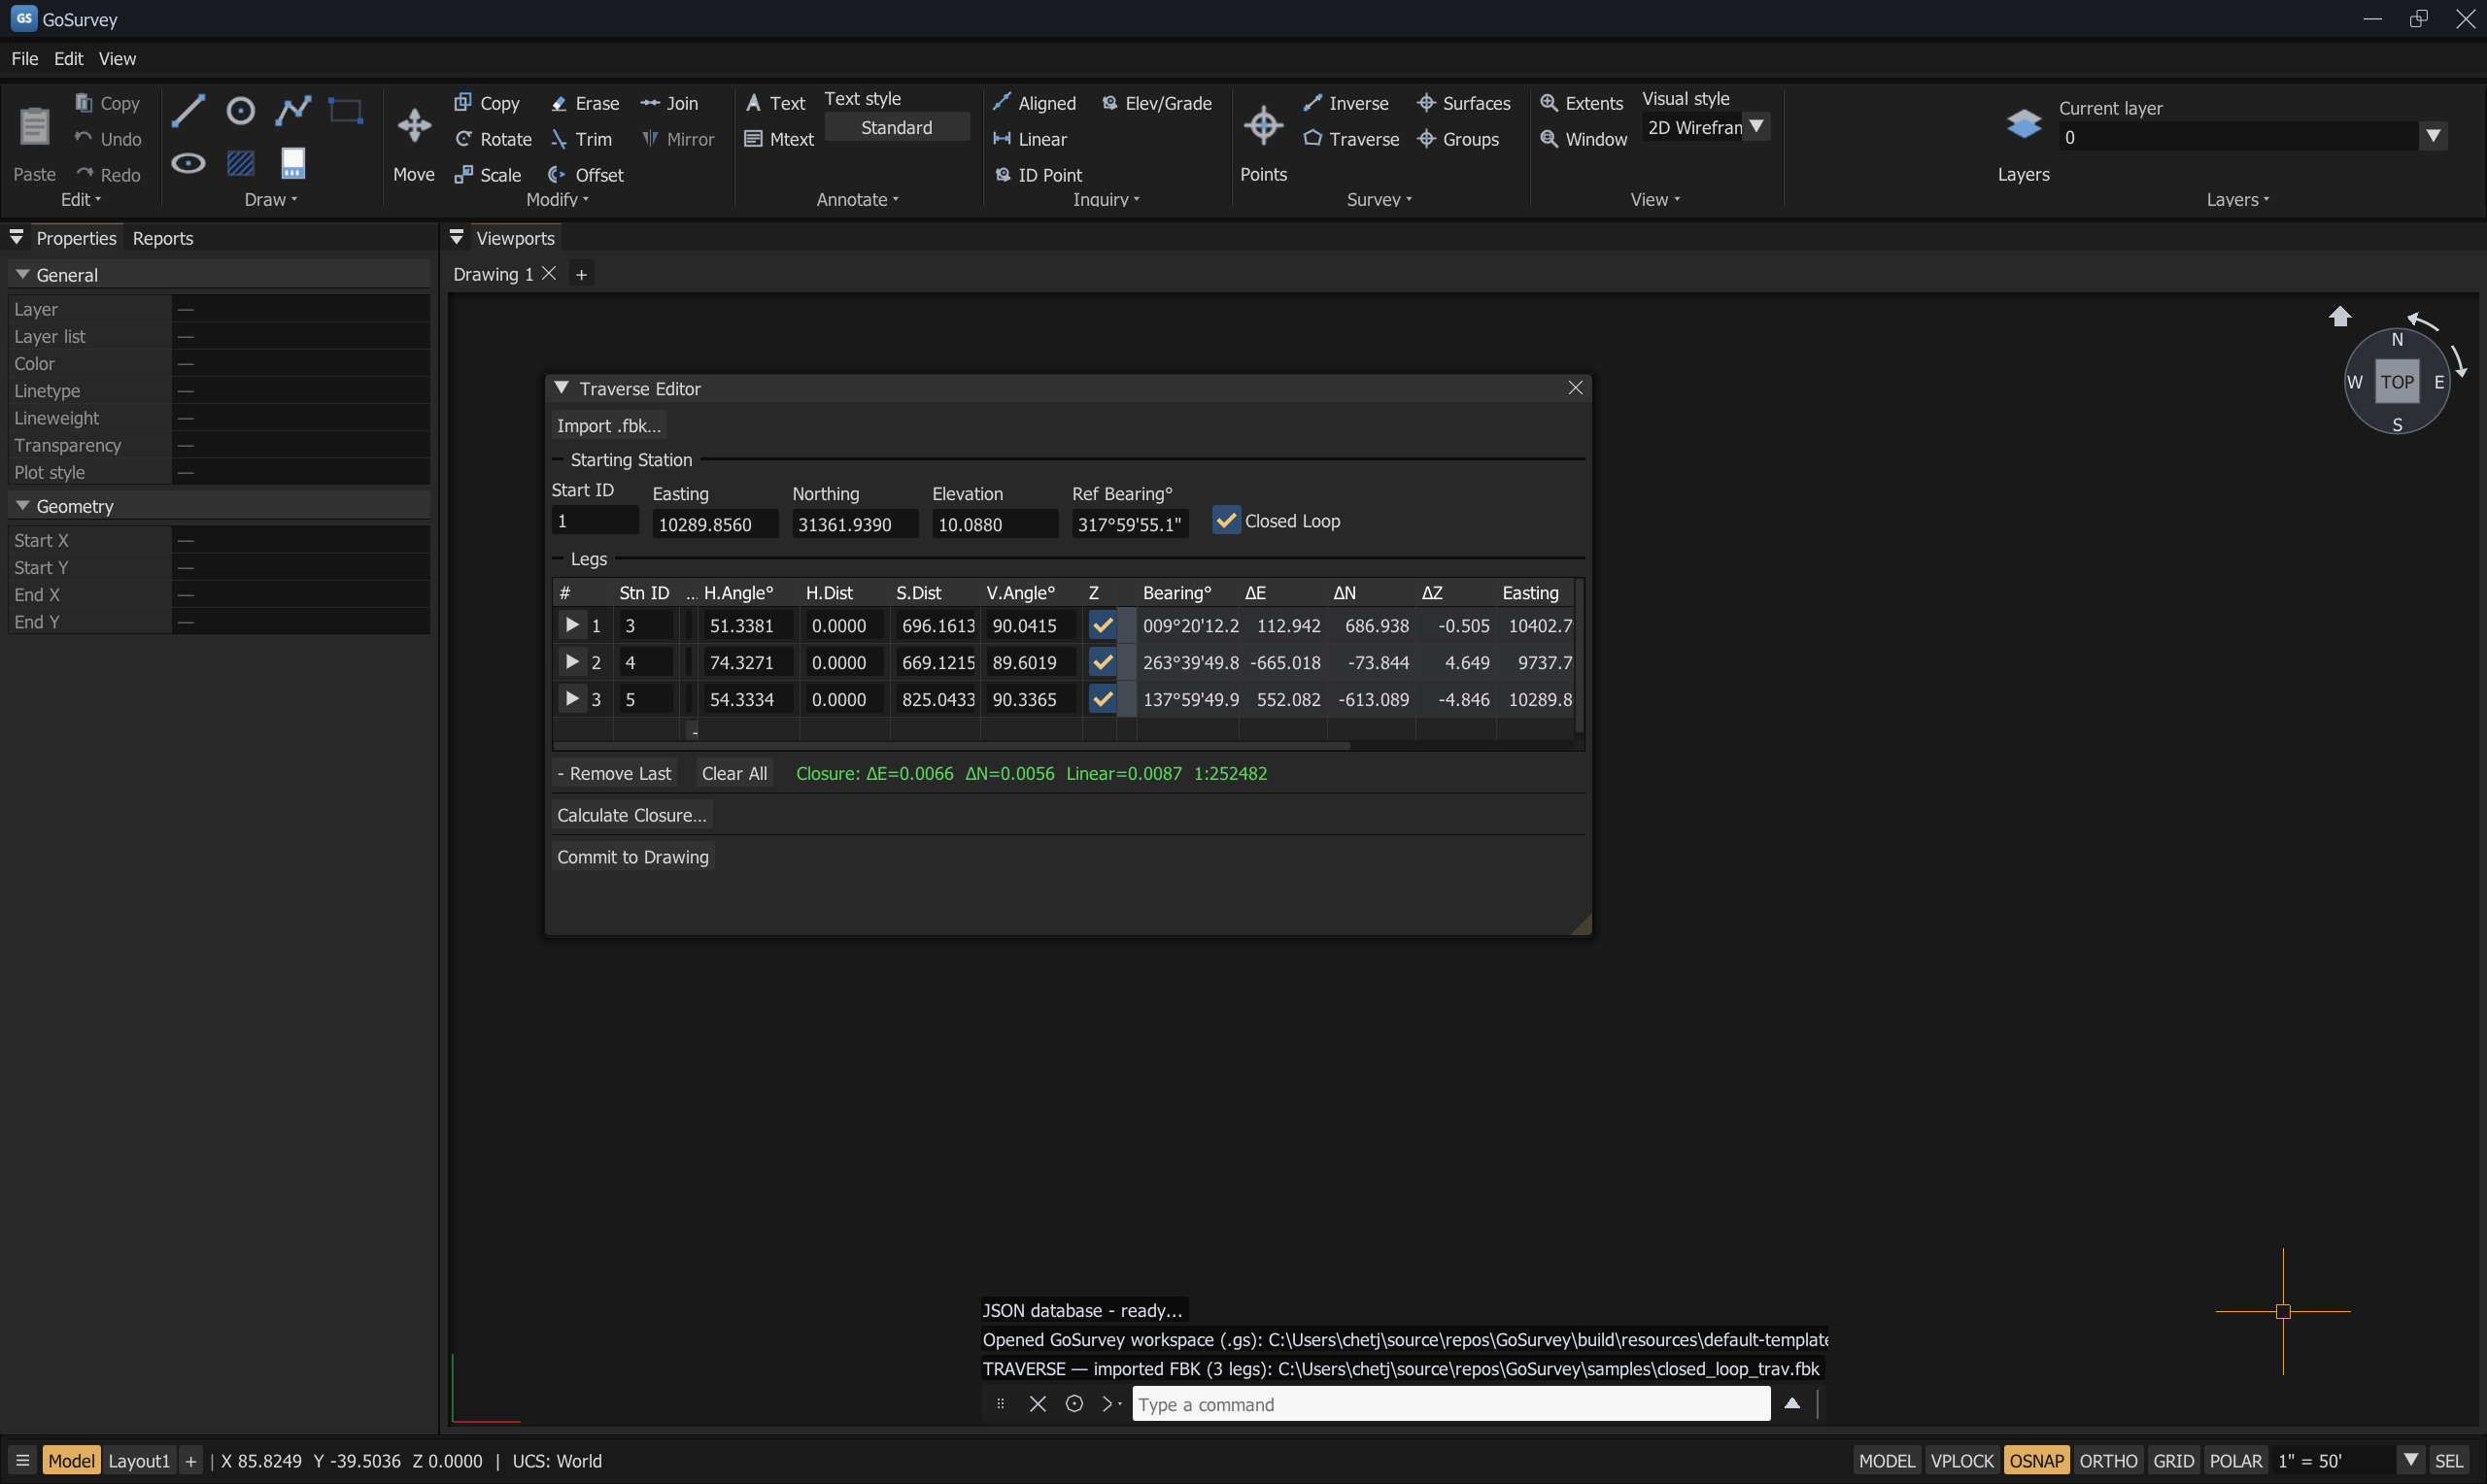Switch to the Layout1 tab
2487x1484 pixels.
coord(138,1460)
